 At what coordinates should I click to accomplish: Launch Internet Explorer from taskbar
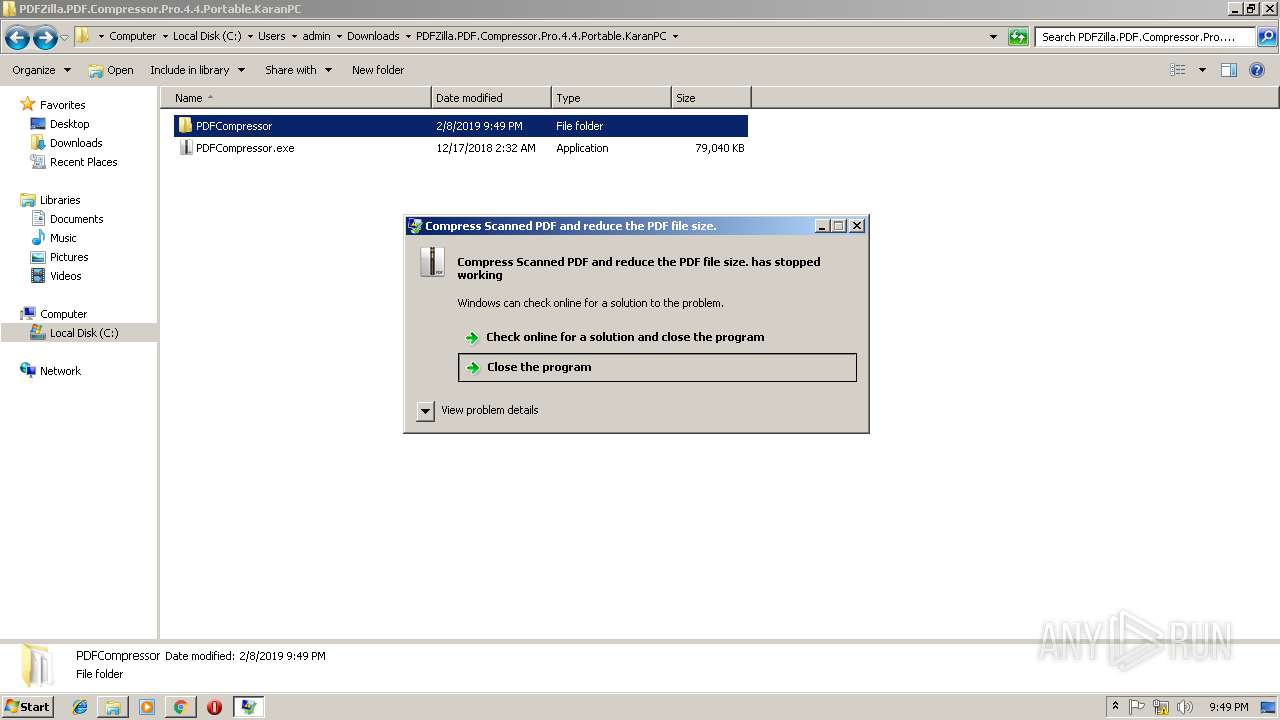click(x=80, y=707)
